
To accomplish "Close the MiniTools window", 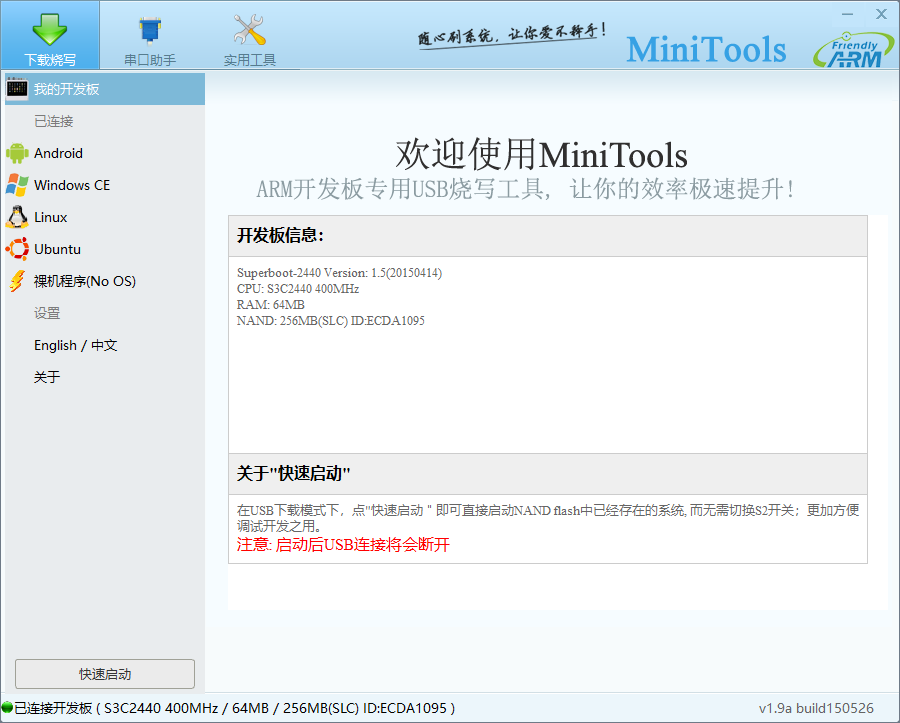I will click(x=882, y=14).
